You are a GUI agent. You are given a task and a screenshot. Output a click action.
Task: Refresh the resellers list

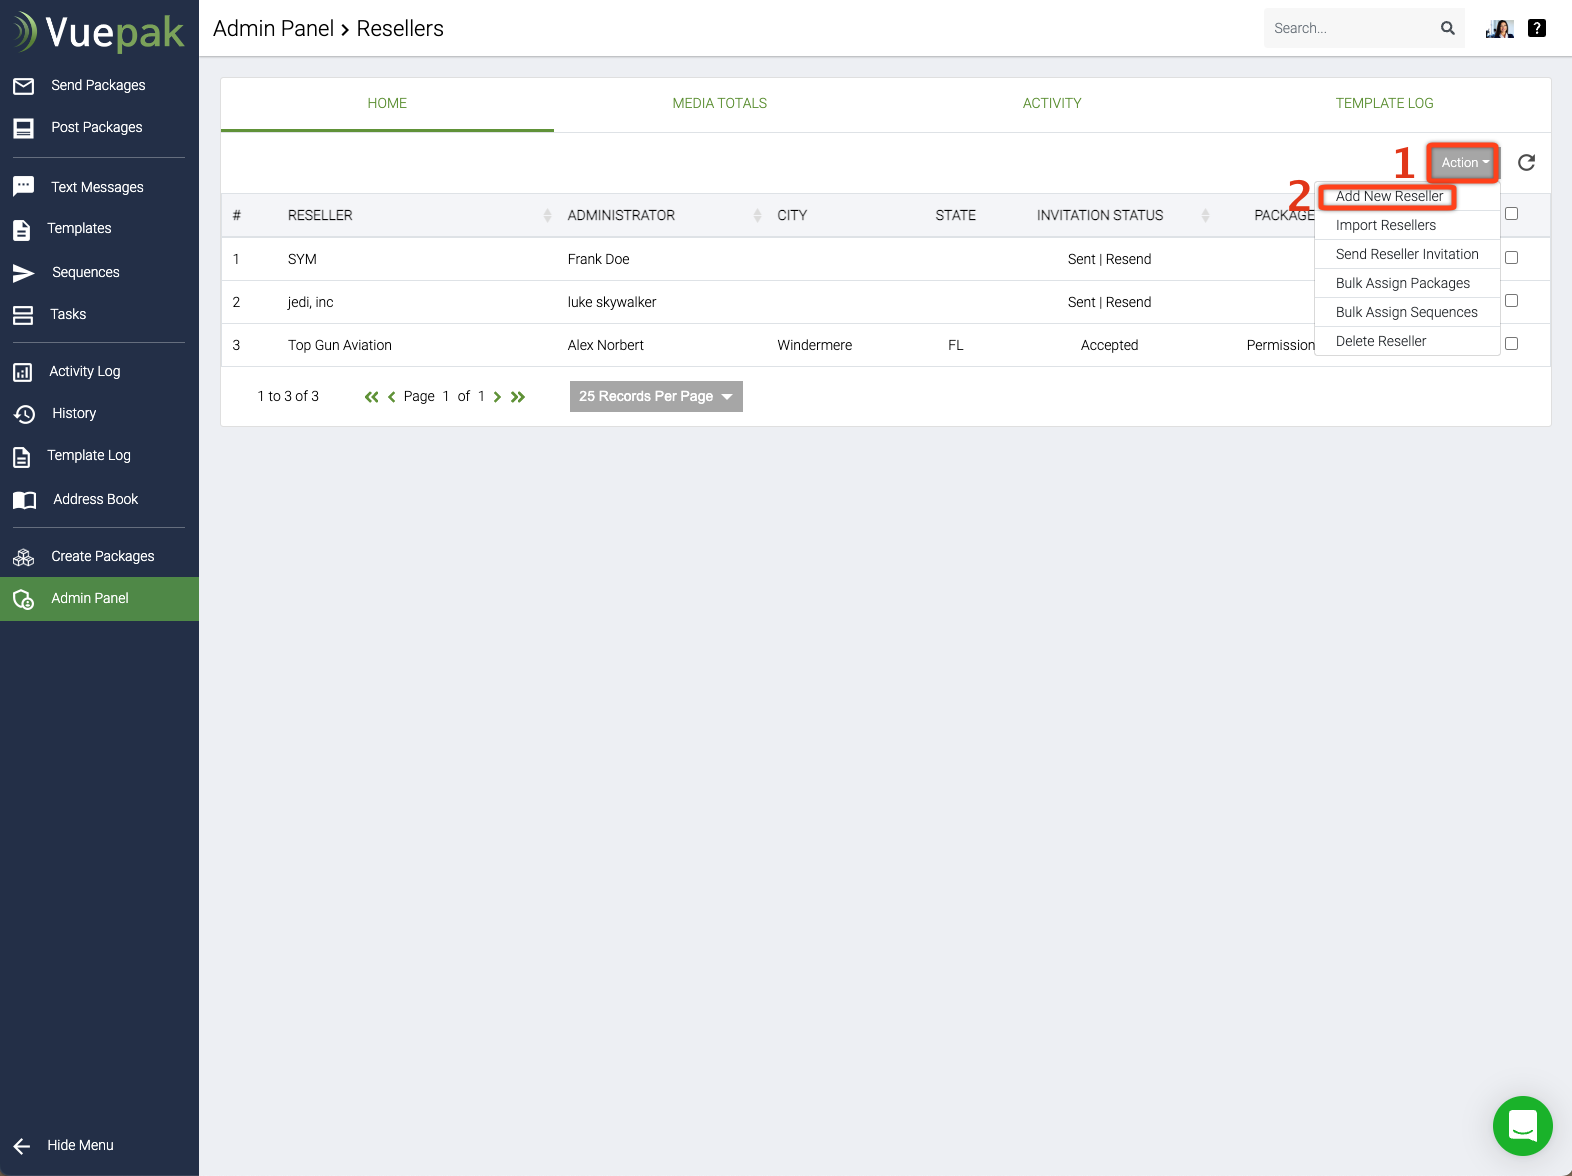pos(1526,162)
